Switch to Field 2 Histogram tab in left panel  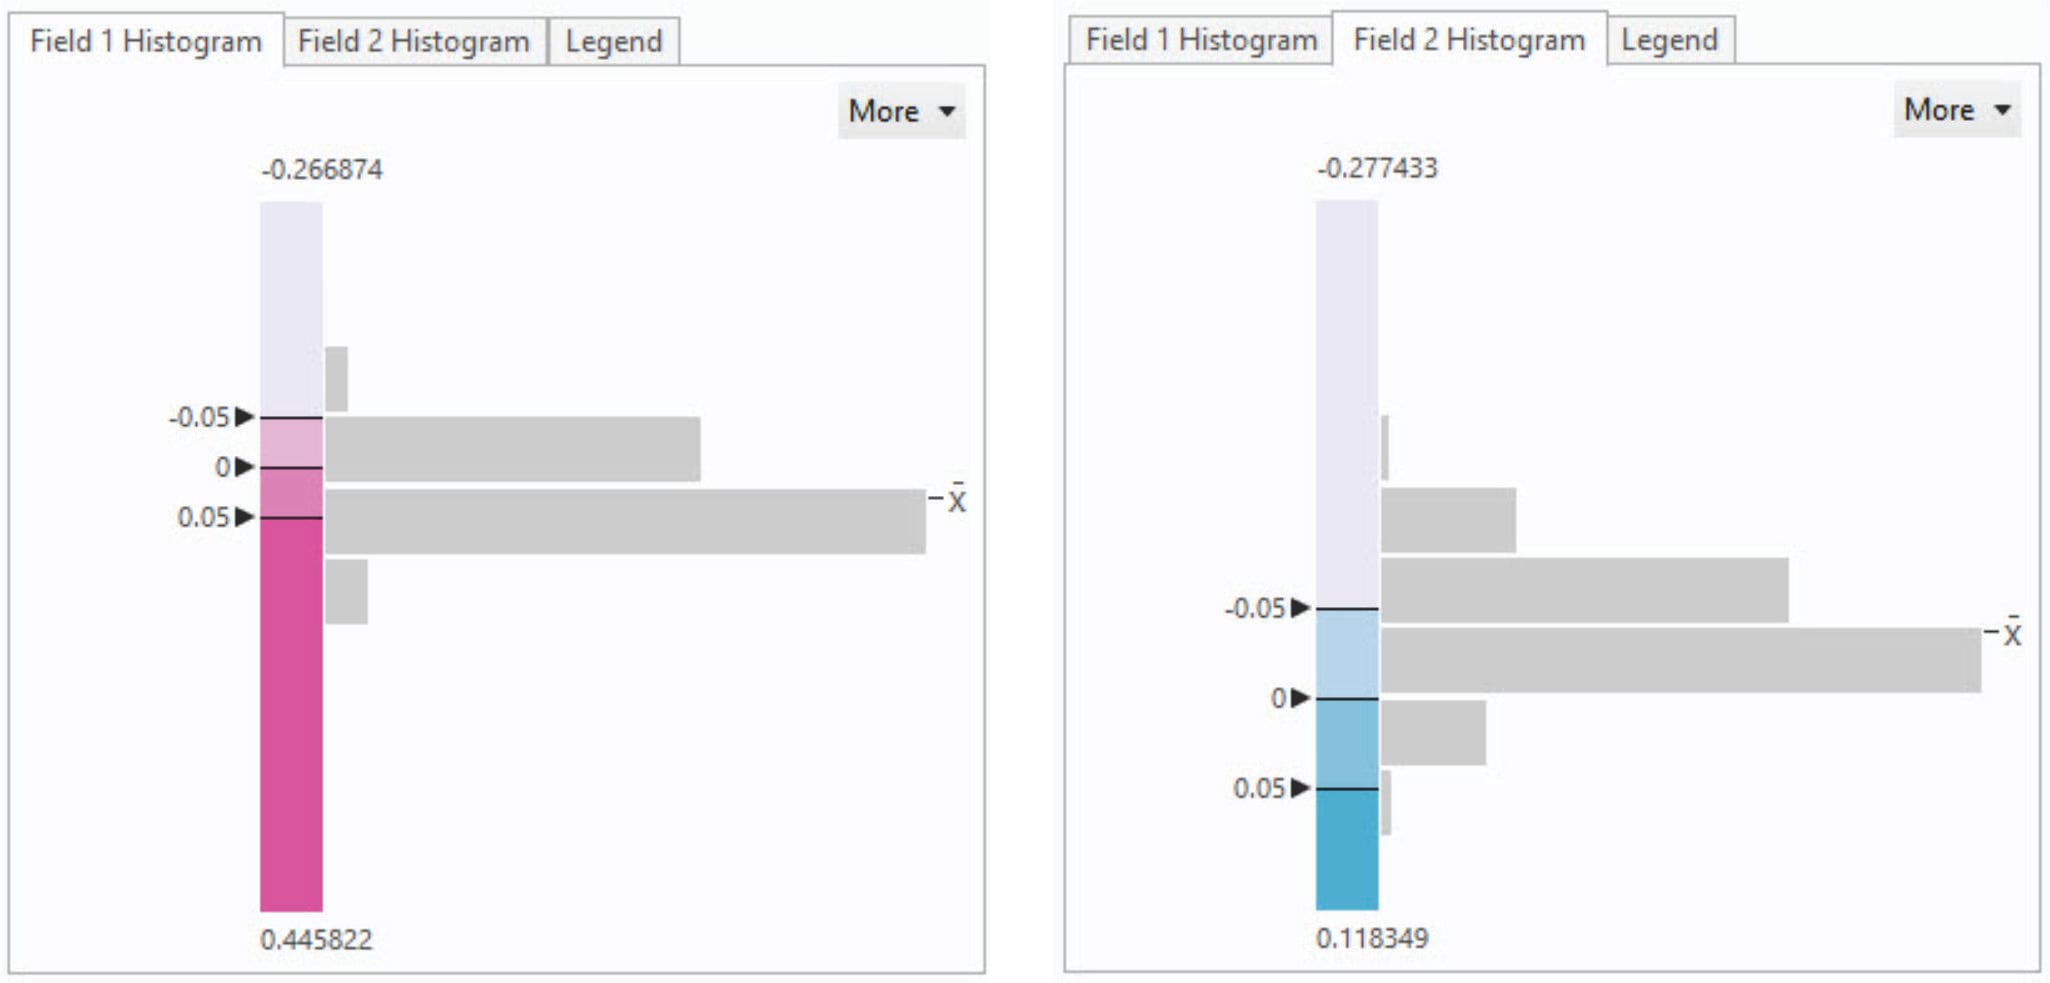click(x=414, y=42)
